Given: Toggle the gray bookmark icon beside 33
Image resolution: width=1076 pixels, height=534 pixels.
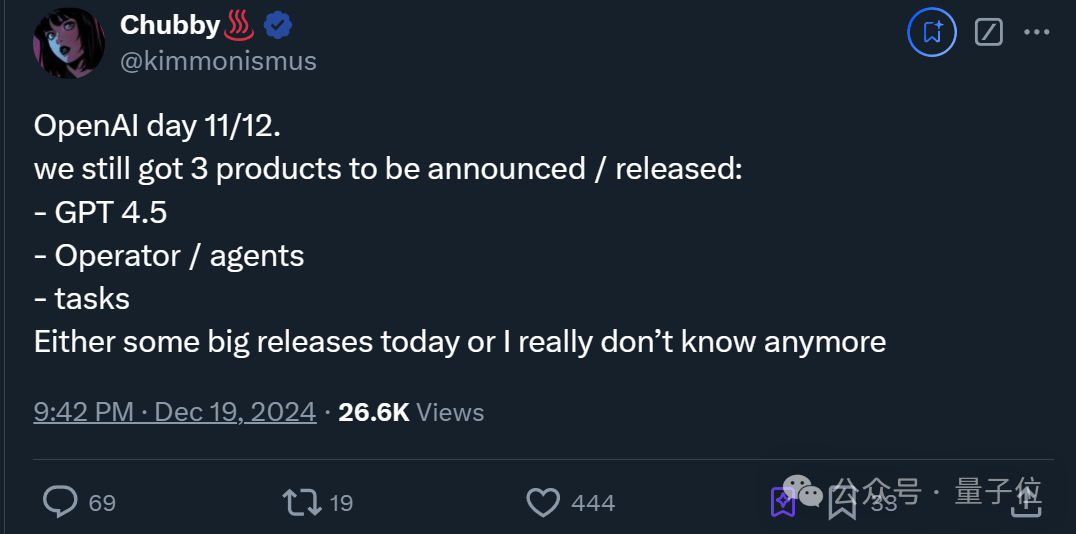Looking at the screenshot, I should tap(842, 503).
